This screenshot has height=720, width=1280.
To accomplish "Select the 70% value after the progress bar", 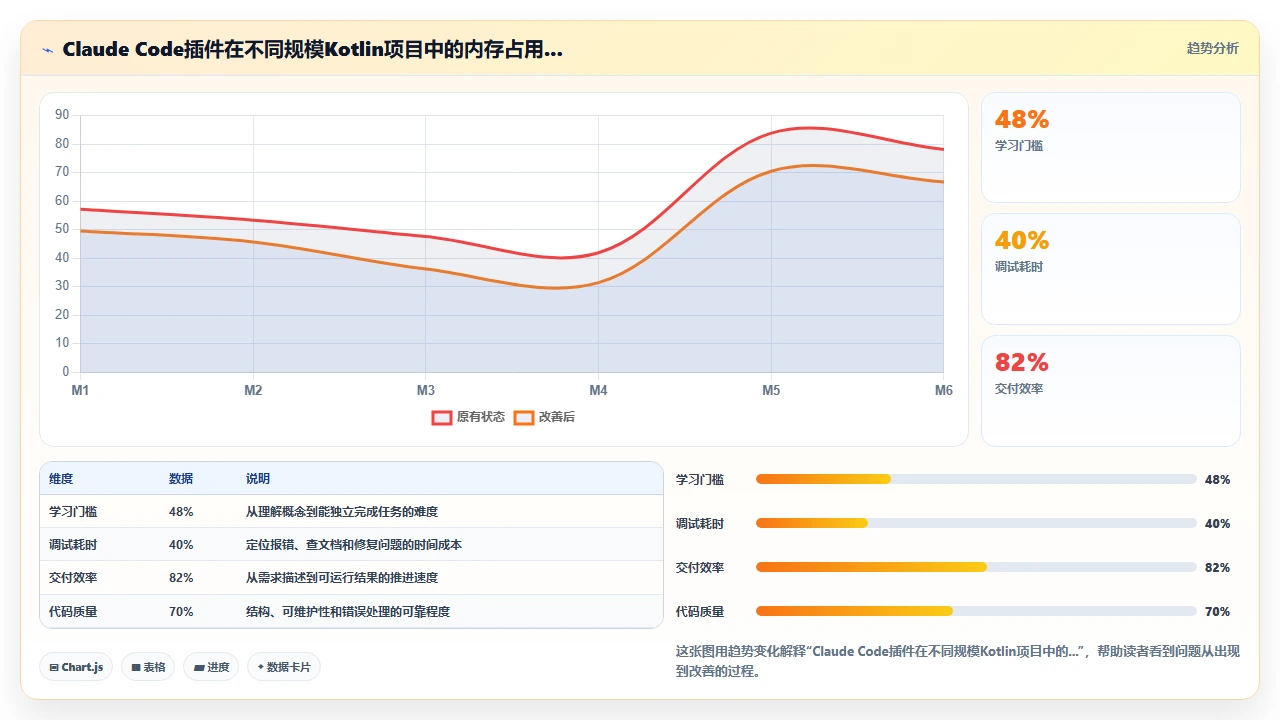I will click(x=1218, y=611).
